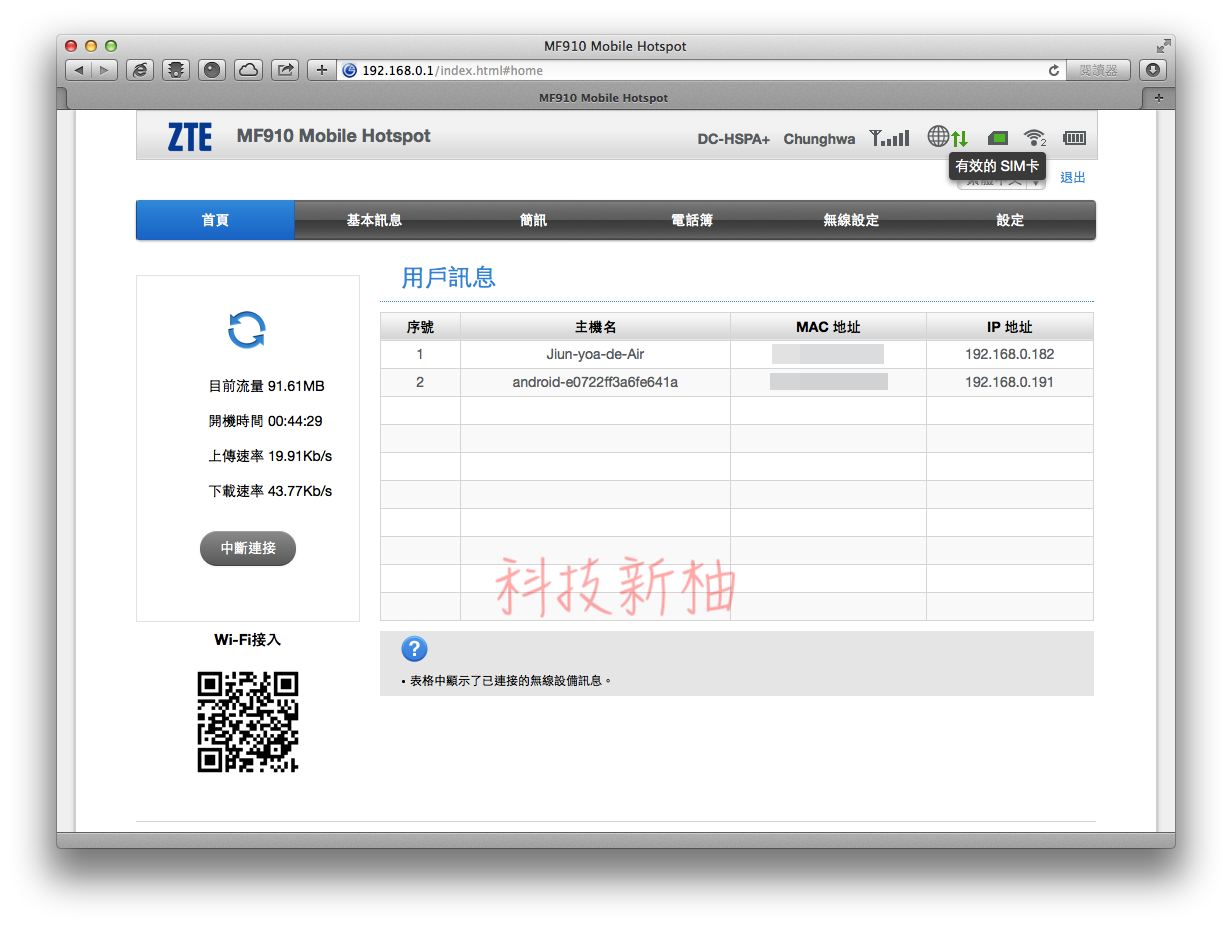
Task: Click IP address 192.168.0.182
Action: [x=1010, y=354]
